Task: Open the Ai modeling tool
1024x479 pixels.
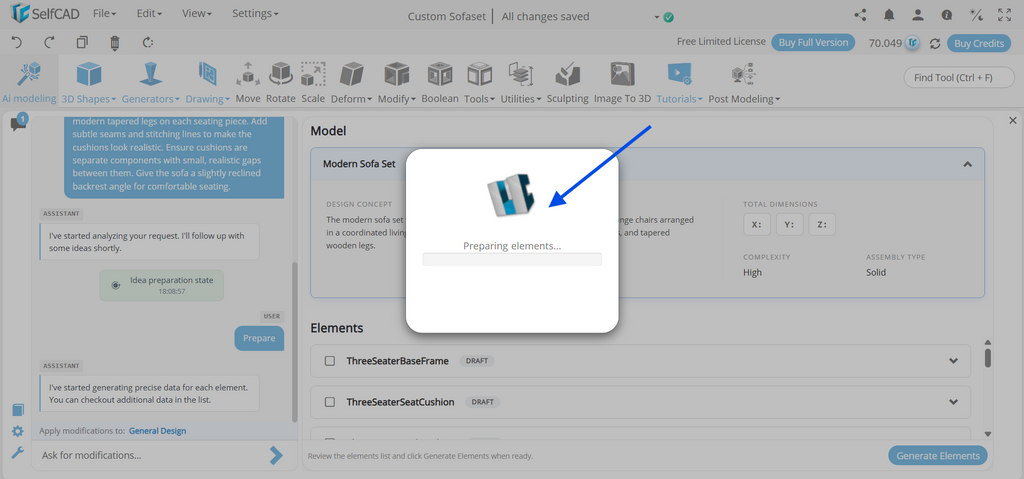Action: tap(29, 82)
